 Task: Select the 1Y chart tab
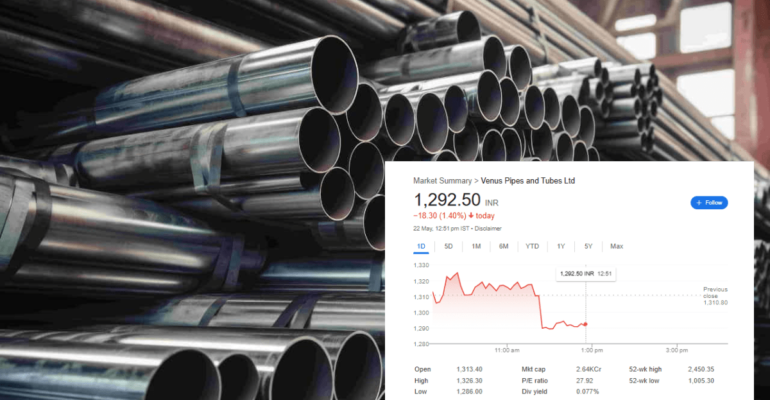point(561,246)
